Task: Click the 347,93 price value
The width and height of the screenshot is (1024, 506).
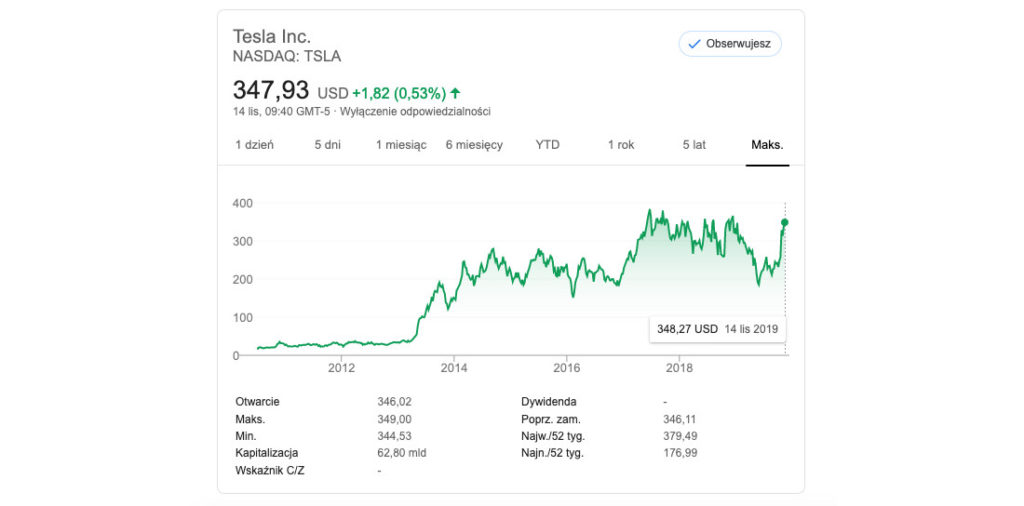Action: [270, 90]
